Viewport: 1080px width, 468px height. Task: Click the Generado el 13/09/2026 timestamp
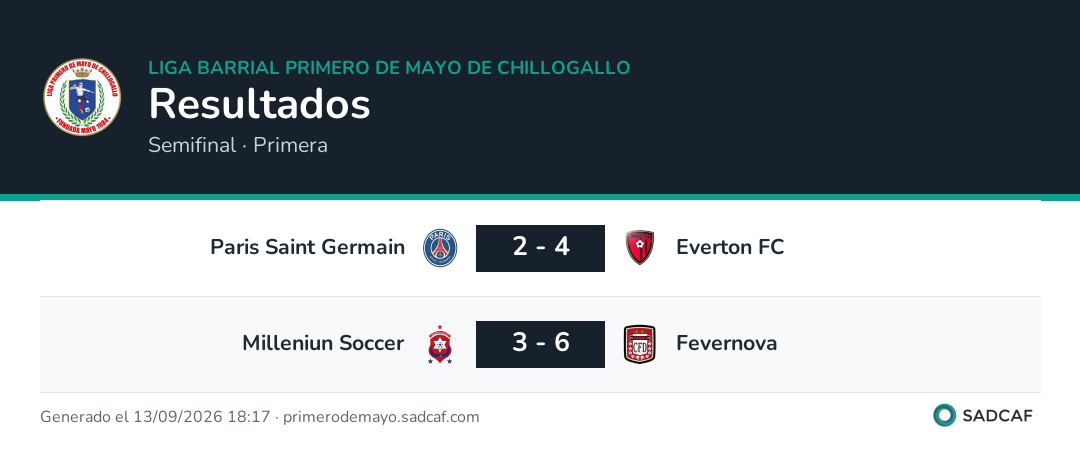pyautogui.click(x=155, y=417)
